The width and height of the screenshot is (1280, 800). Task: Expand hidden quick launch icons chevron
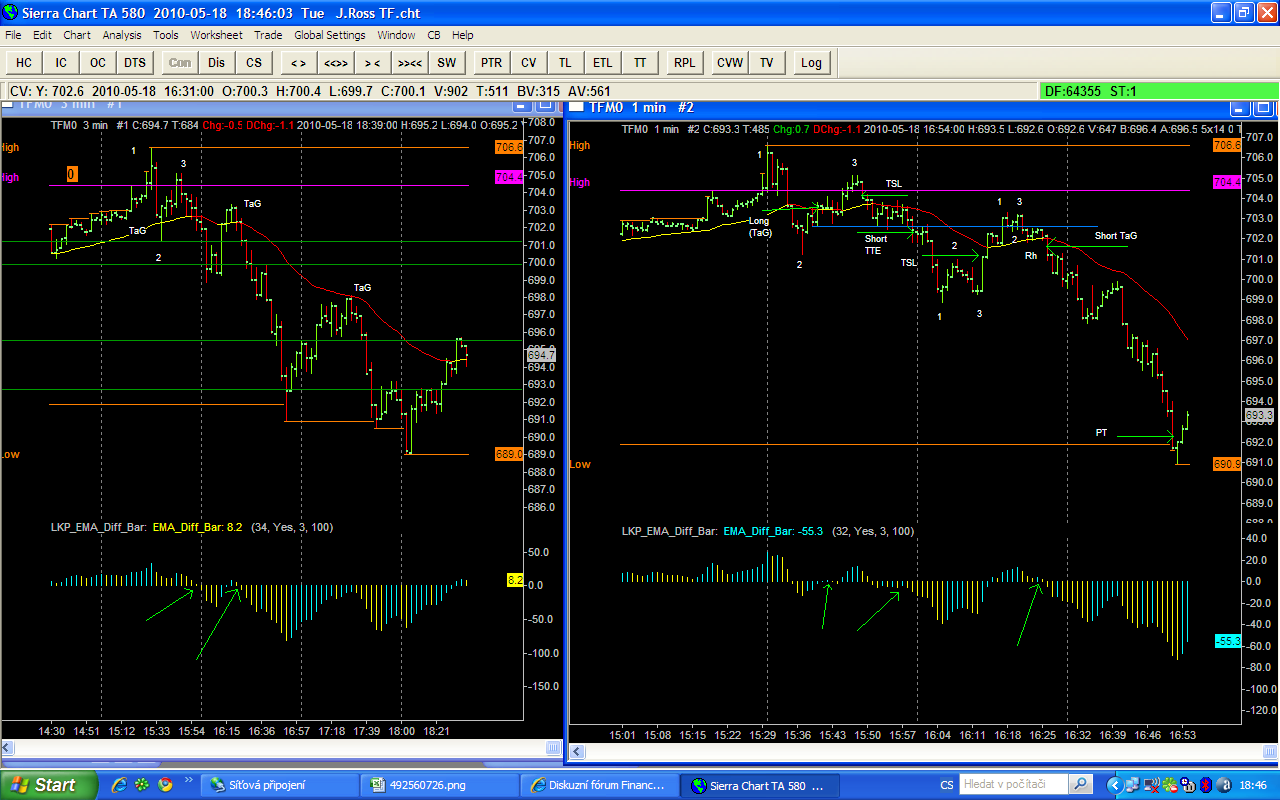(188, 780)
